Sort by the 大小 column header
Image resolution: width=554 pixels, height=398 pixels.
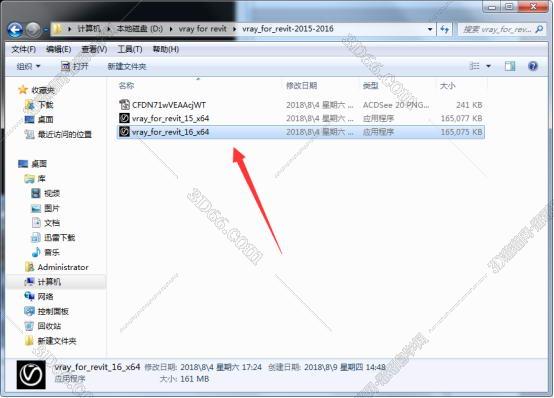pos(447,86)
